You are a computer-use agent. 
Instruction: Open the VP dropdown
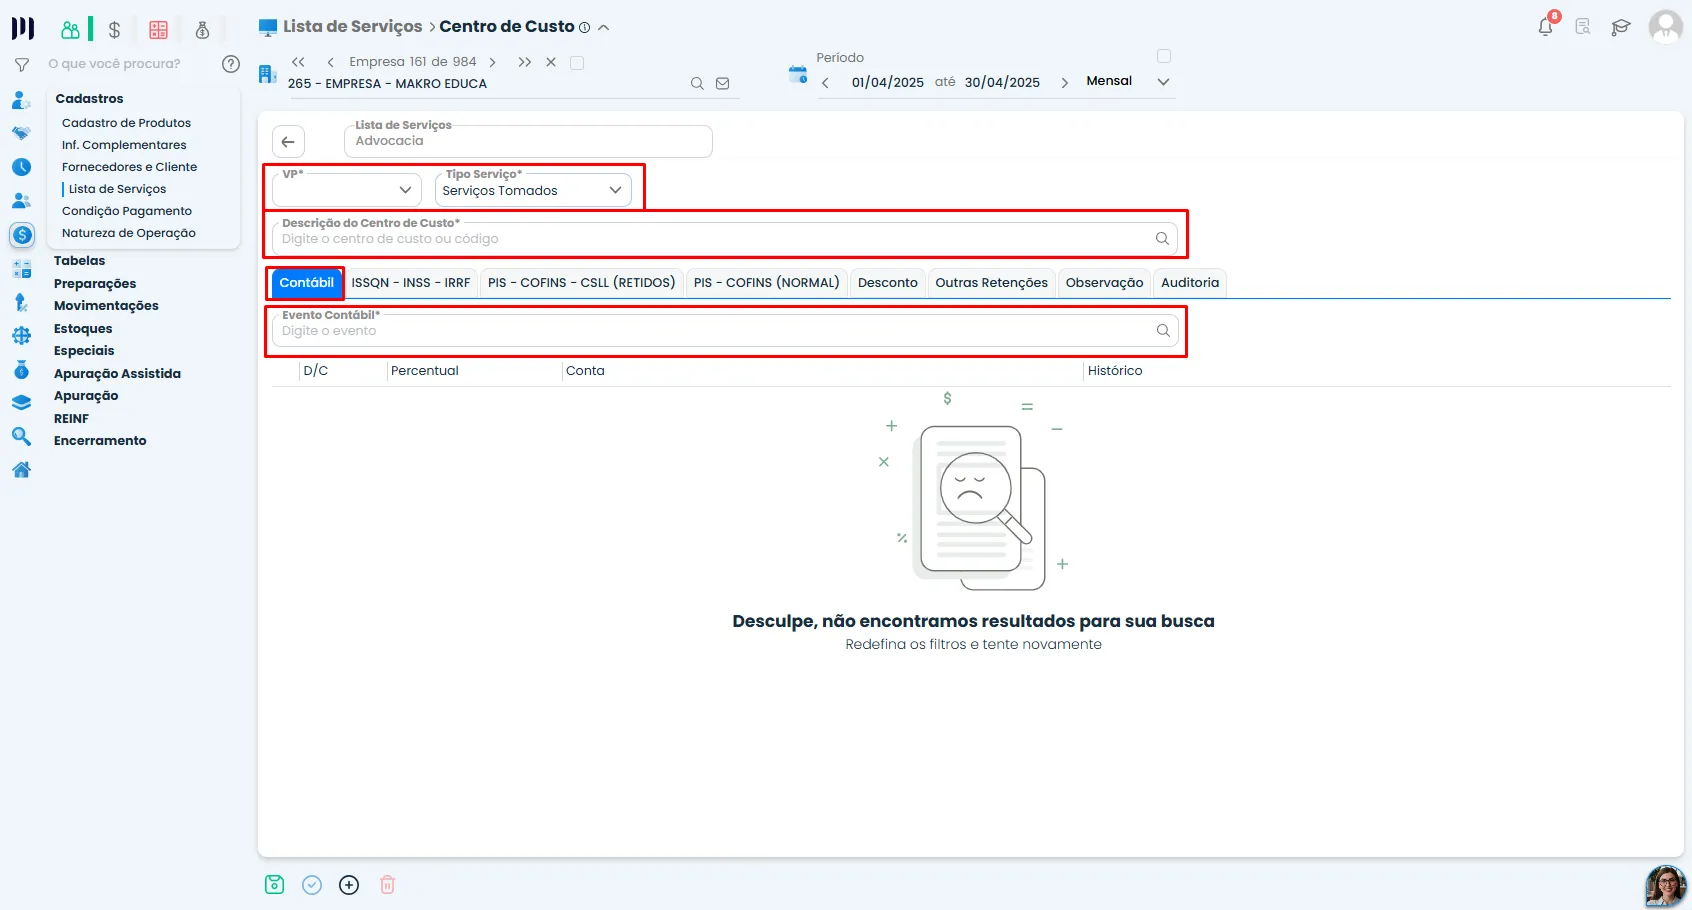(x=347, y=190)
